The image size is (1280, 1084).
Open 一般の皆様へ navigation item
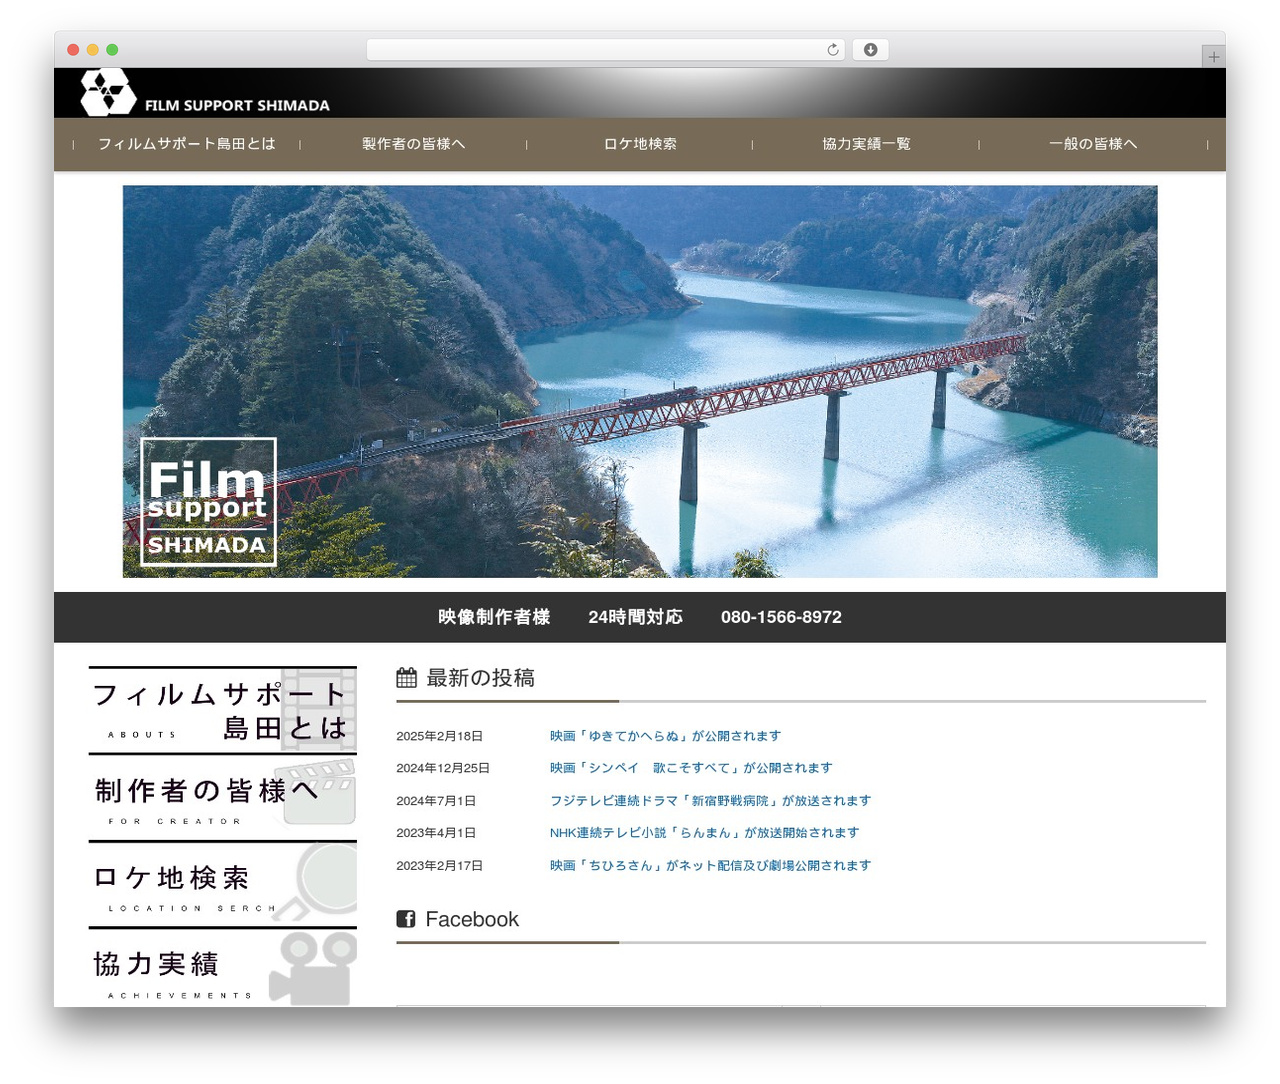click(1093, 144)
